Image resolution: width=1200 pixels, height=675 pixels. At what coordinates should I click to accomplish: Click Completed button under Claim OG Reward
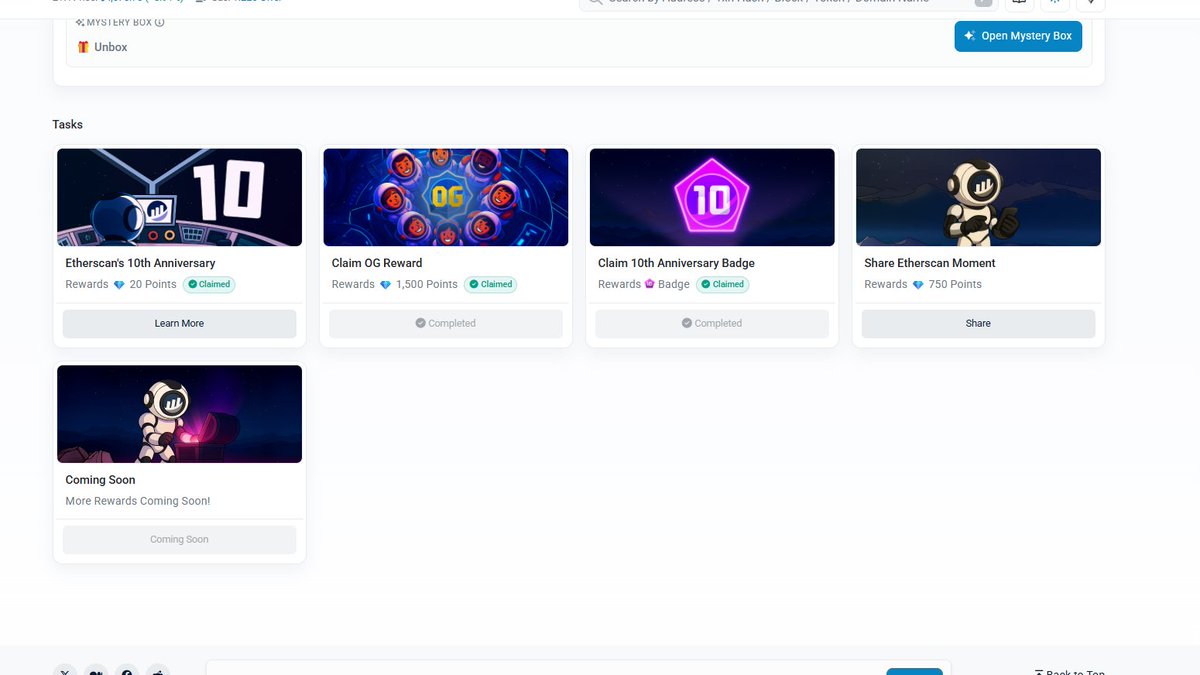446,323
